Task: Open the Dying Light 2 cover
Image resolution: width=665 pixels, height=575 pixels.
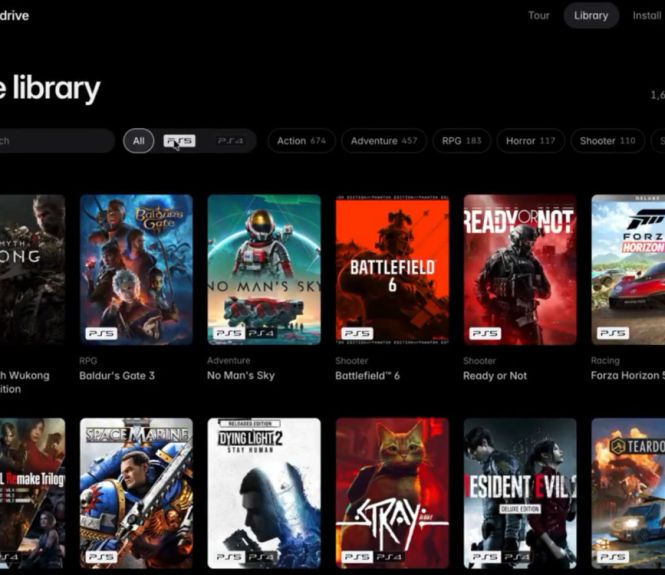Action: click(x=264, y=493)
